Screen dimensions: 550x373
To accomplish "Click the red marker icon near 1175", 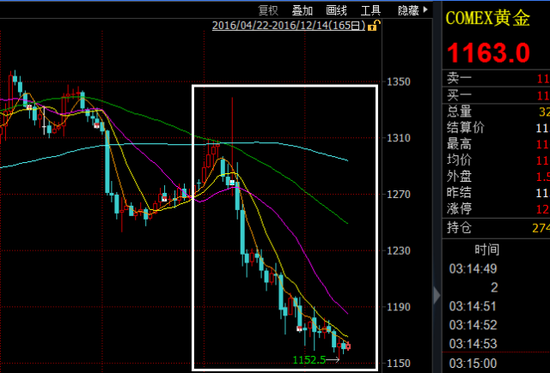I will [x=299, y=329].
